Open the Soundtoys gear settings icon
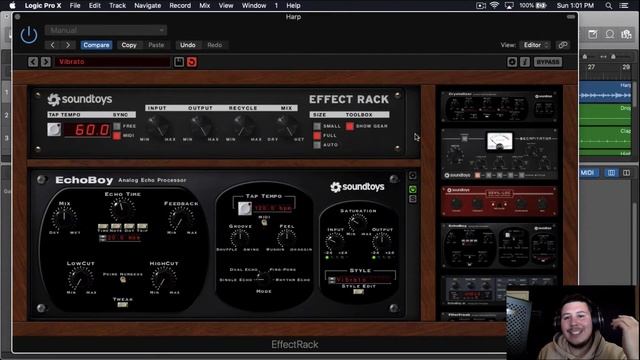Viewport: 640px width, 360px height. tap(512, 62)
